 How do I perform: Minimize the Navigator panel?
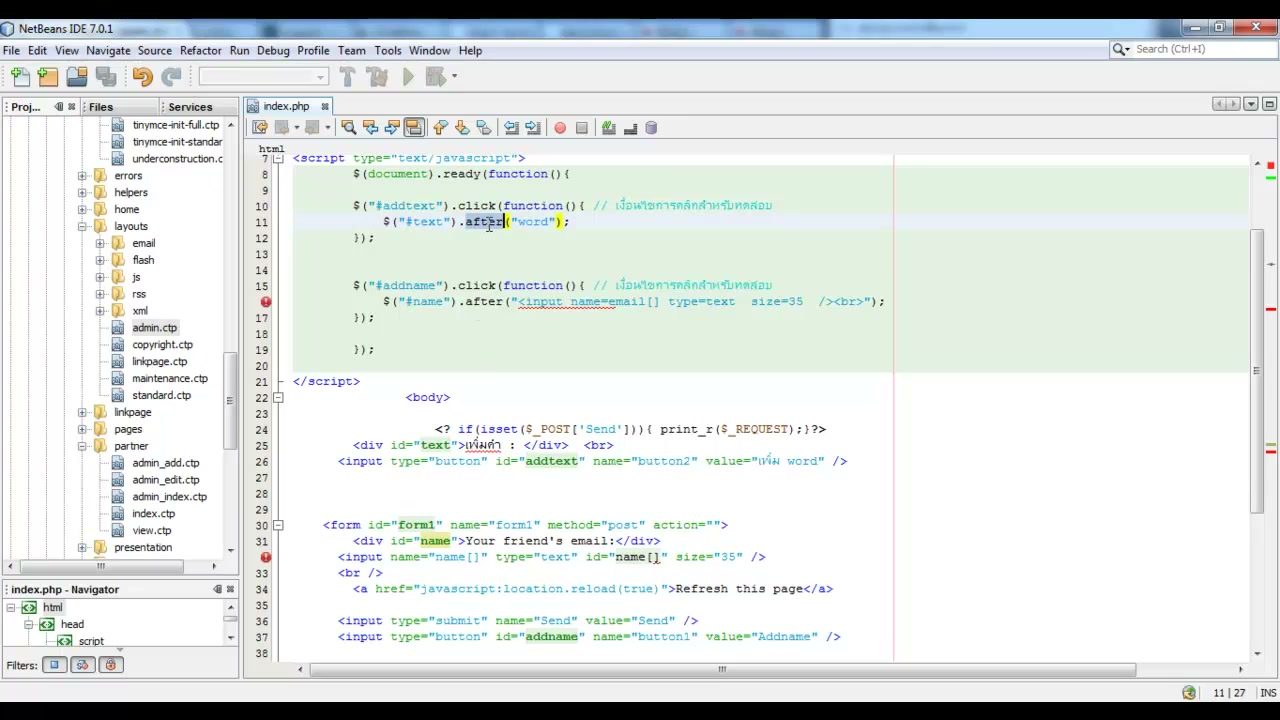217,590
